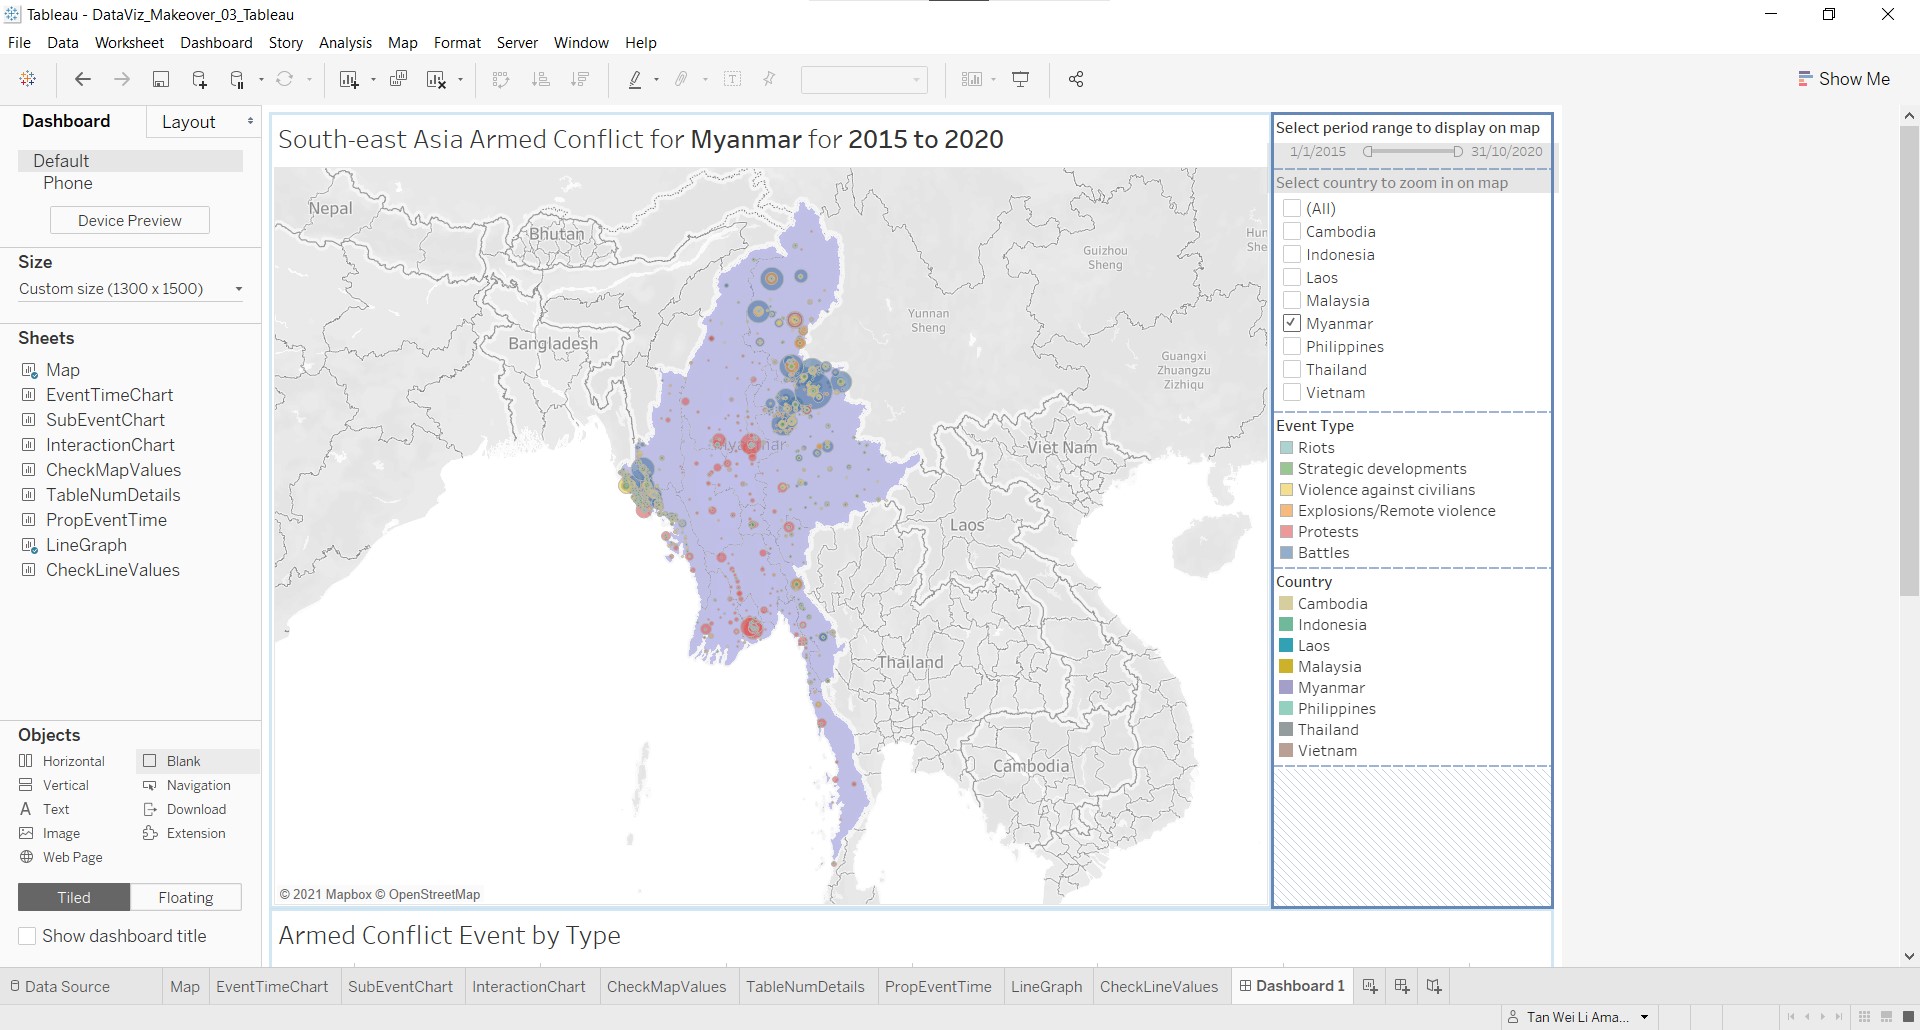
Task: Uncheck the Myanmar country checkbox
Action: pyautogui.click(x=1292, y=323)
